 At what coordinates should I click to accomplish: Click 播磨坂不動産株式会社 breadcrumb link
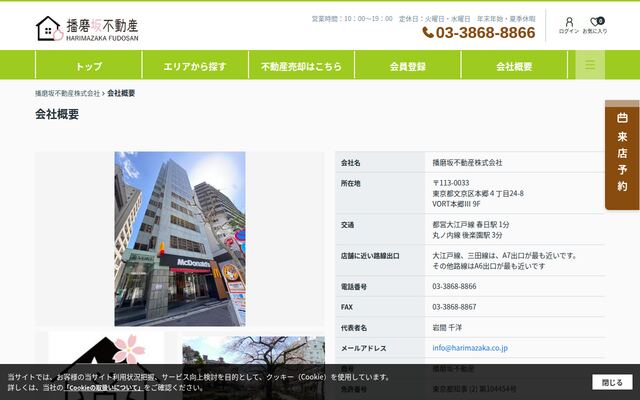tap(67, 93)
